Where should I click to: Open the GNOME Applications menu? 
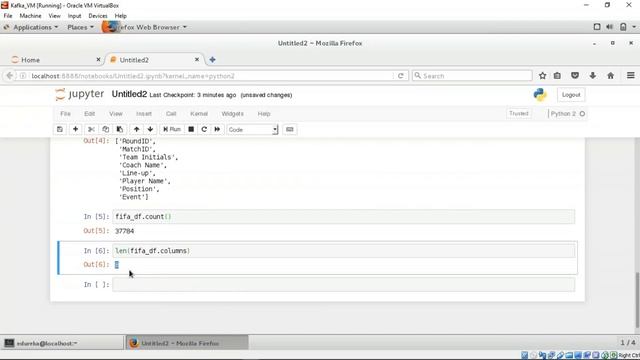[31, 27]
